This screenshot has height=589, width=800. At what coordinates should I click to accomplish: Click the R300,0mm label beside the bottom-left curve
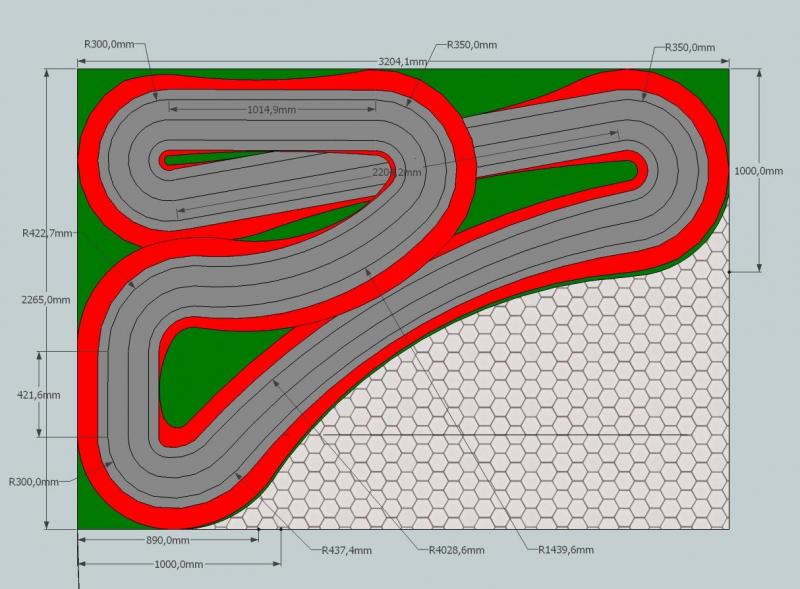(x=34, y=481)
